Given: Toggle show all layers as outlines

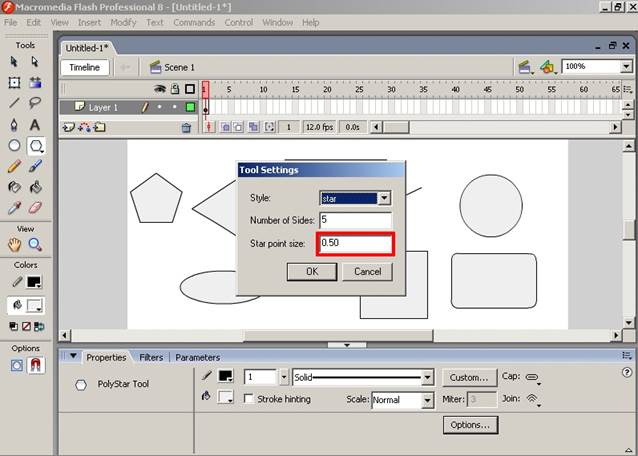Looking at the screenshot, I should pos(190,89).
